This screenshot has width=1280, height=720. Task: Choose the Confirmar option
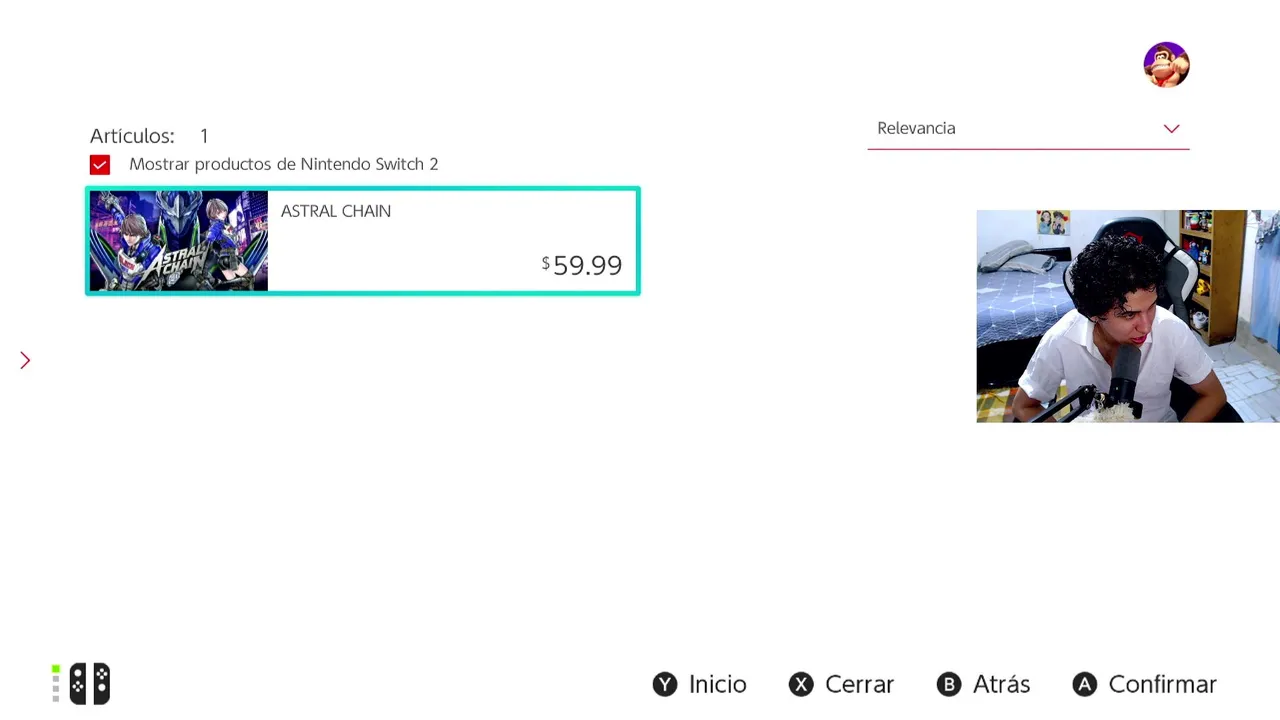coord(1145,684)
